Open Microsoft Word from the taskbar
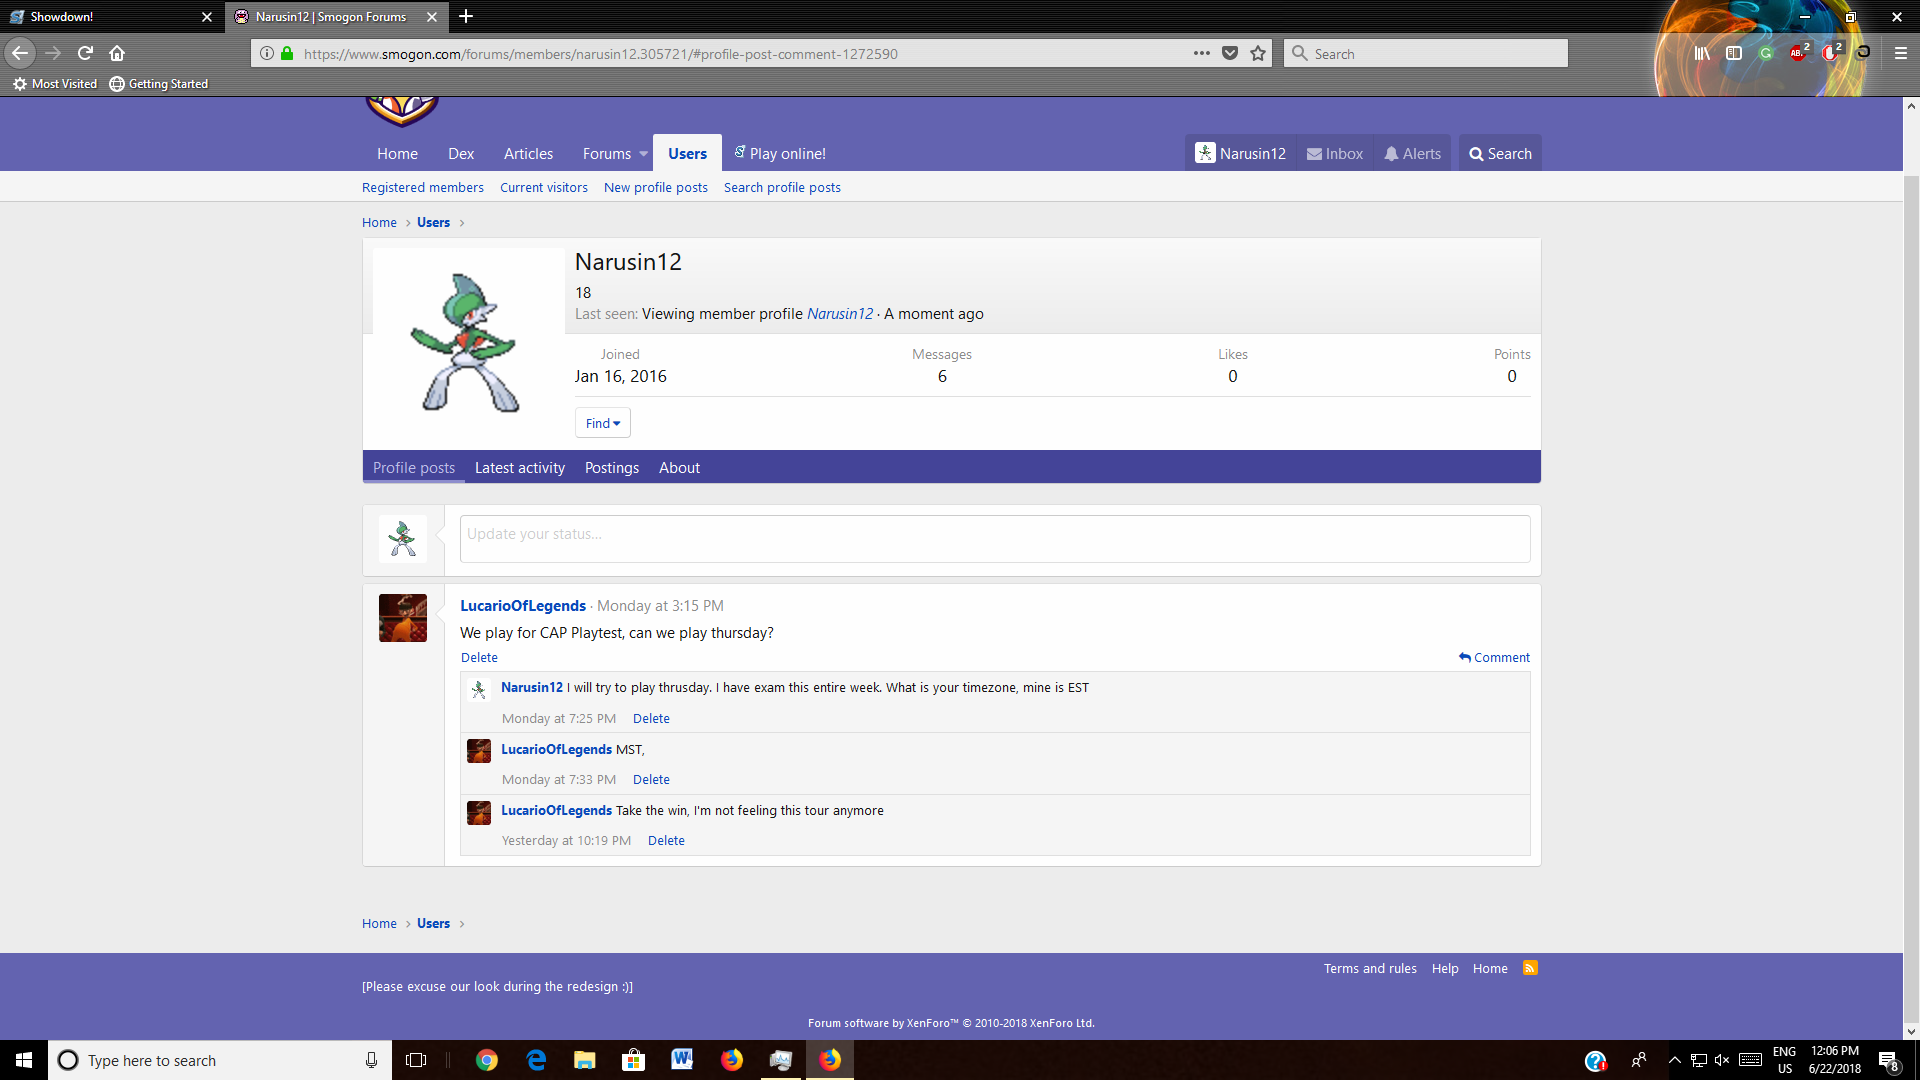 point(682,1060)
